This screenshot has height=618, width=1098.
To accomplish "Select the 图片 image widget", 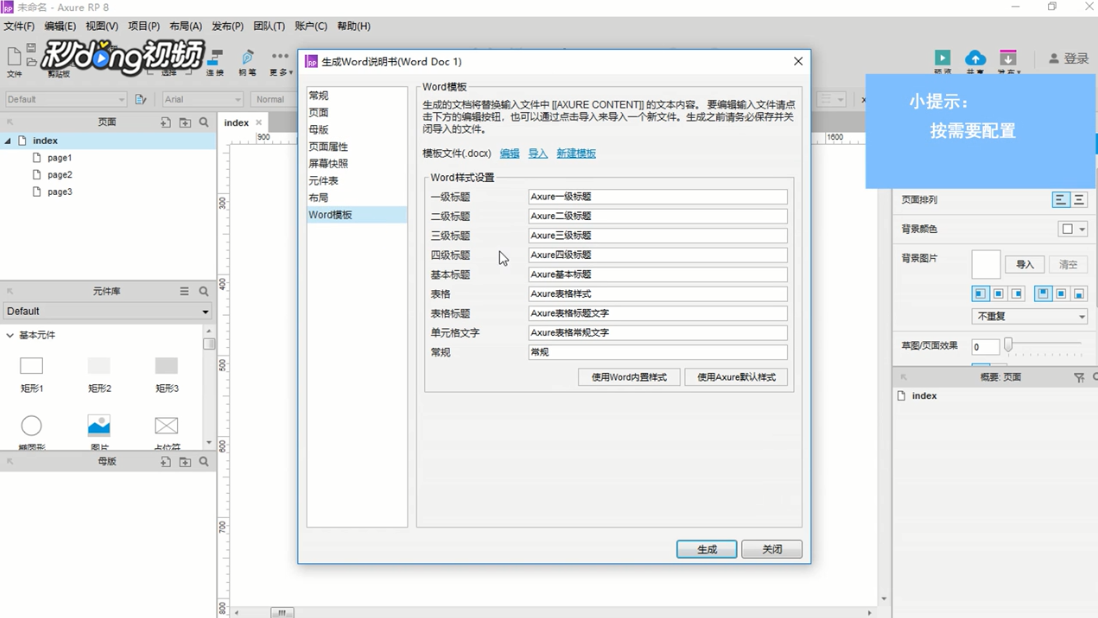I will (x=96, y=425).
